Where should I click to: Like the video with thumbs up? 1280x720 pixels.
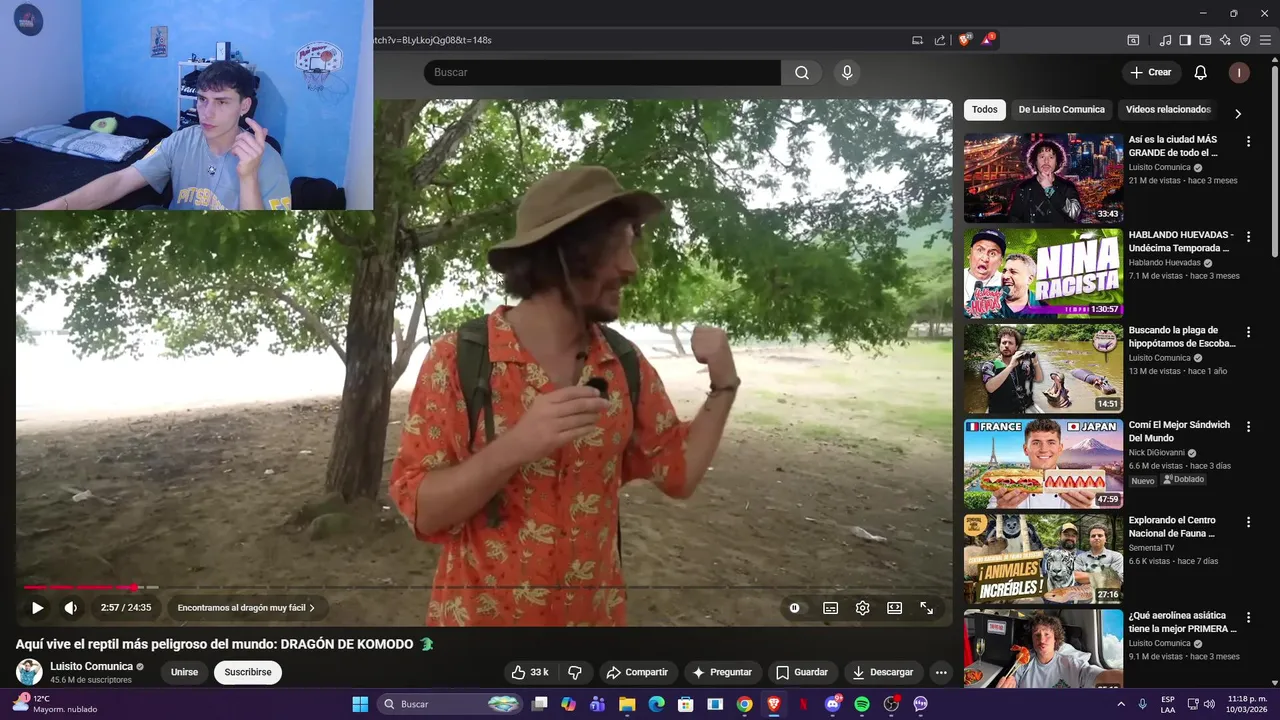529,672
